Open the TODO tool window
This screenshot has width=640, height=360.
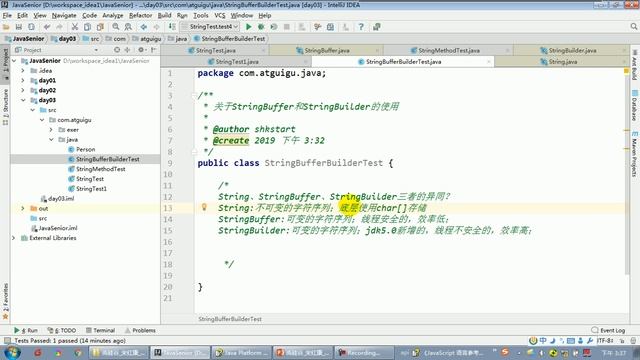62,330
